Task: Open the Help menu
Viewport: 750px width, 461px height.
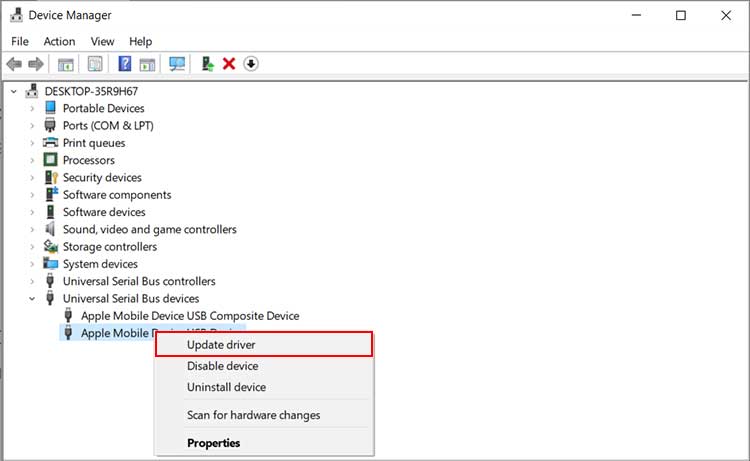Action: point(140,42)
